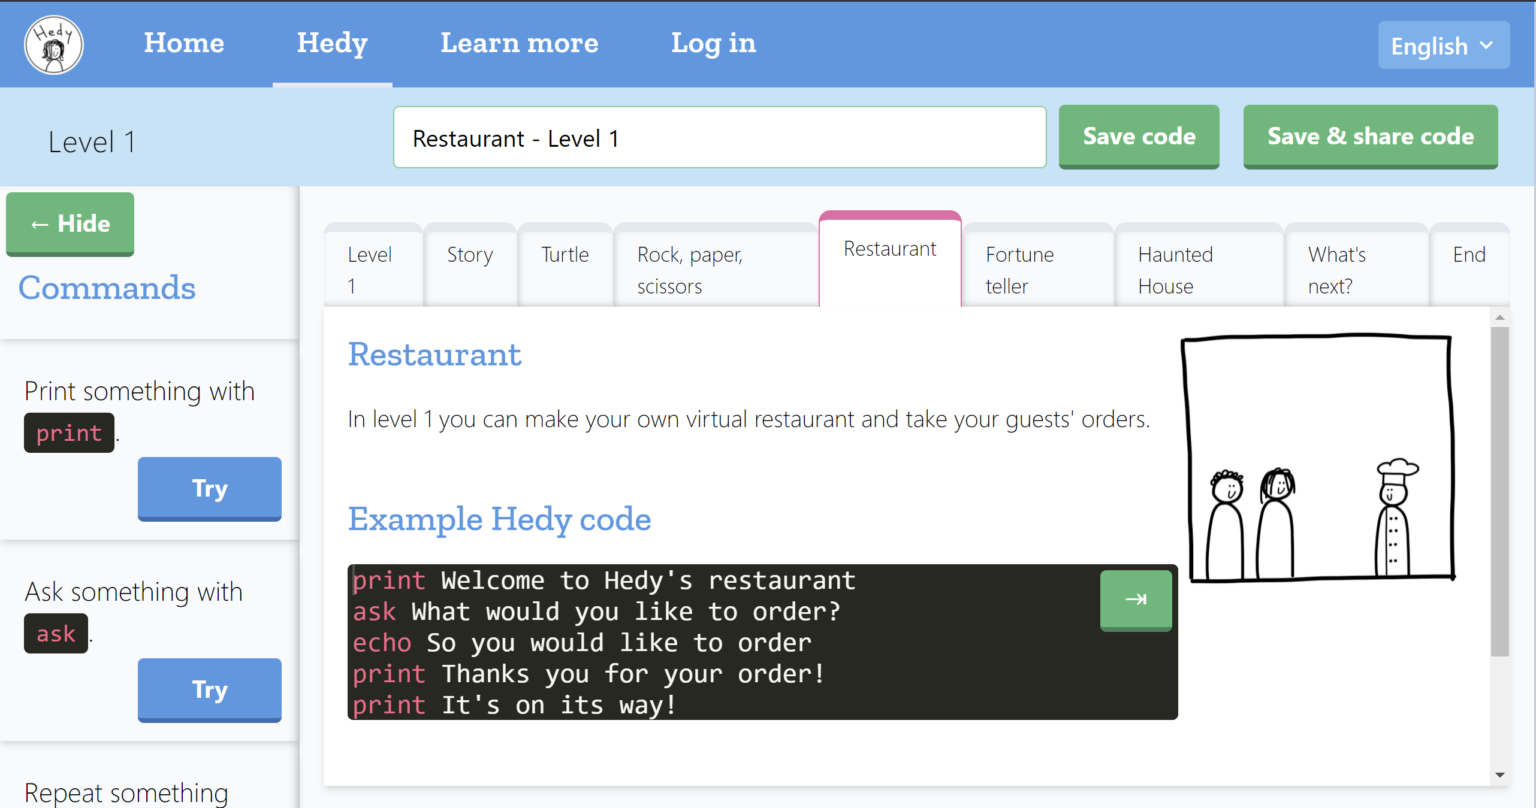Screen dimensions: 1536x808
Task: Click the Save & share code button
Action: 1370,136
